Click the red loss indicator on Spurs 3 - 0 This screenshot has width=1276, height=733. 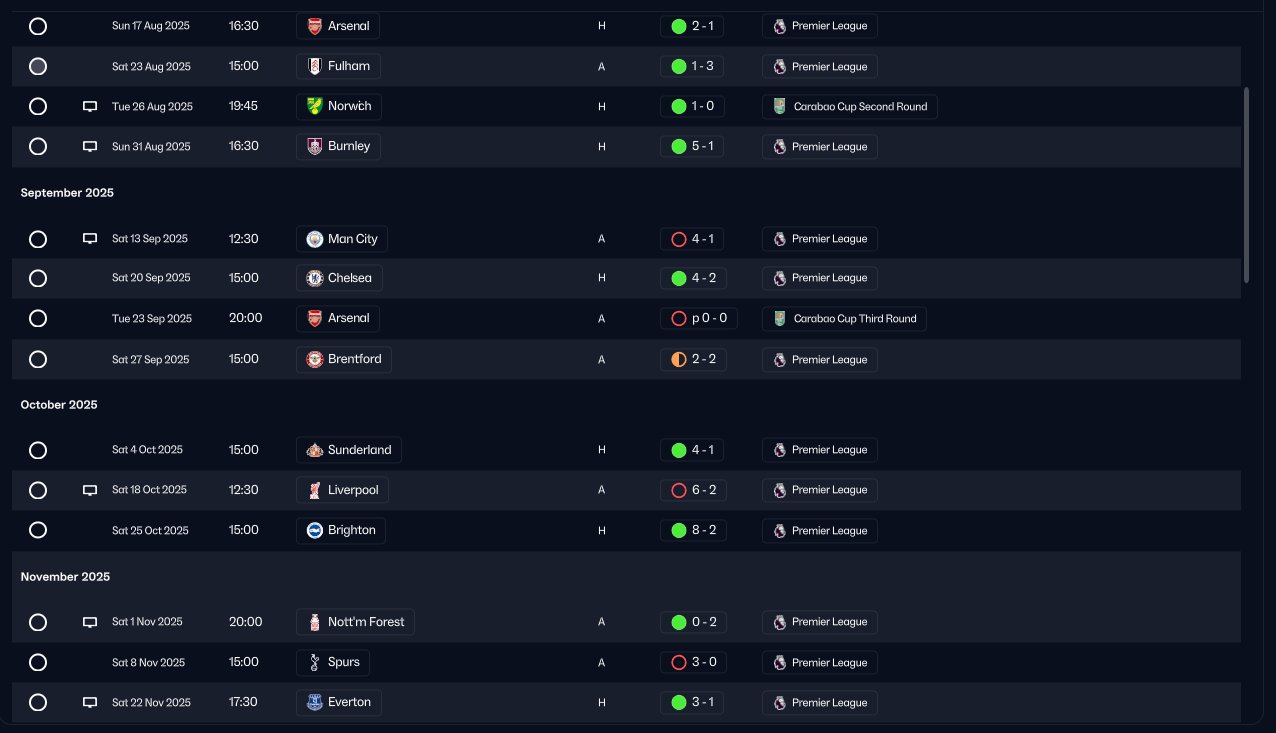[679, 662]
